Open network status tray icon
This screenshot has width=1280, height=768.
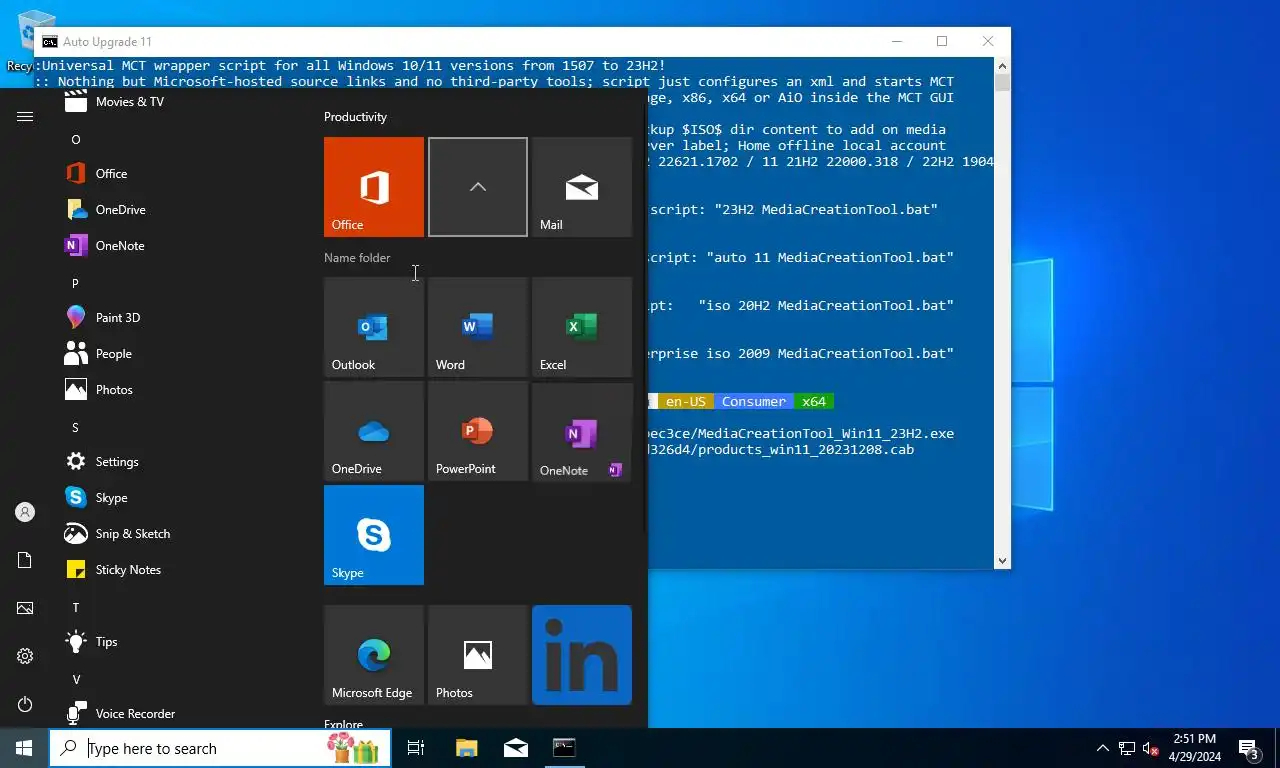[x=1127, y=748]
